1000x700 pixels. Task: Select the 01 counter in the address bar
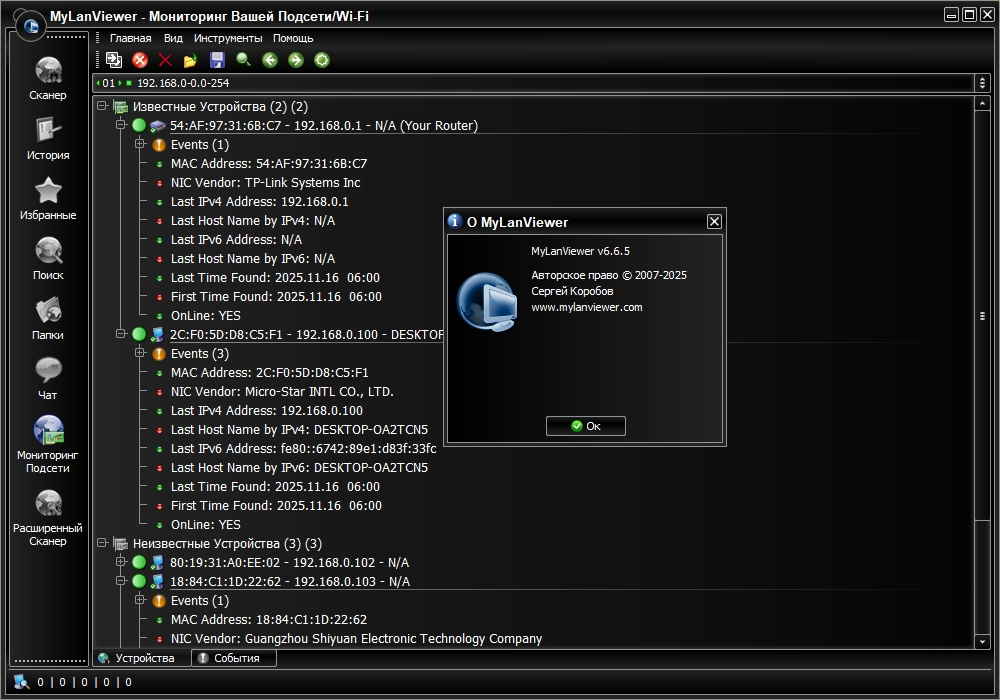pos(108,83)
